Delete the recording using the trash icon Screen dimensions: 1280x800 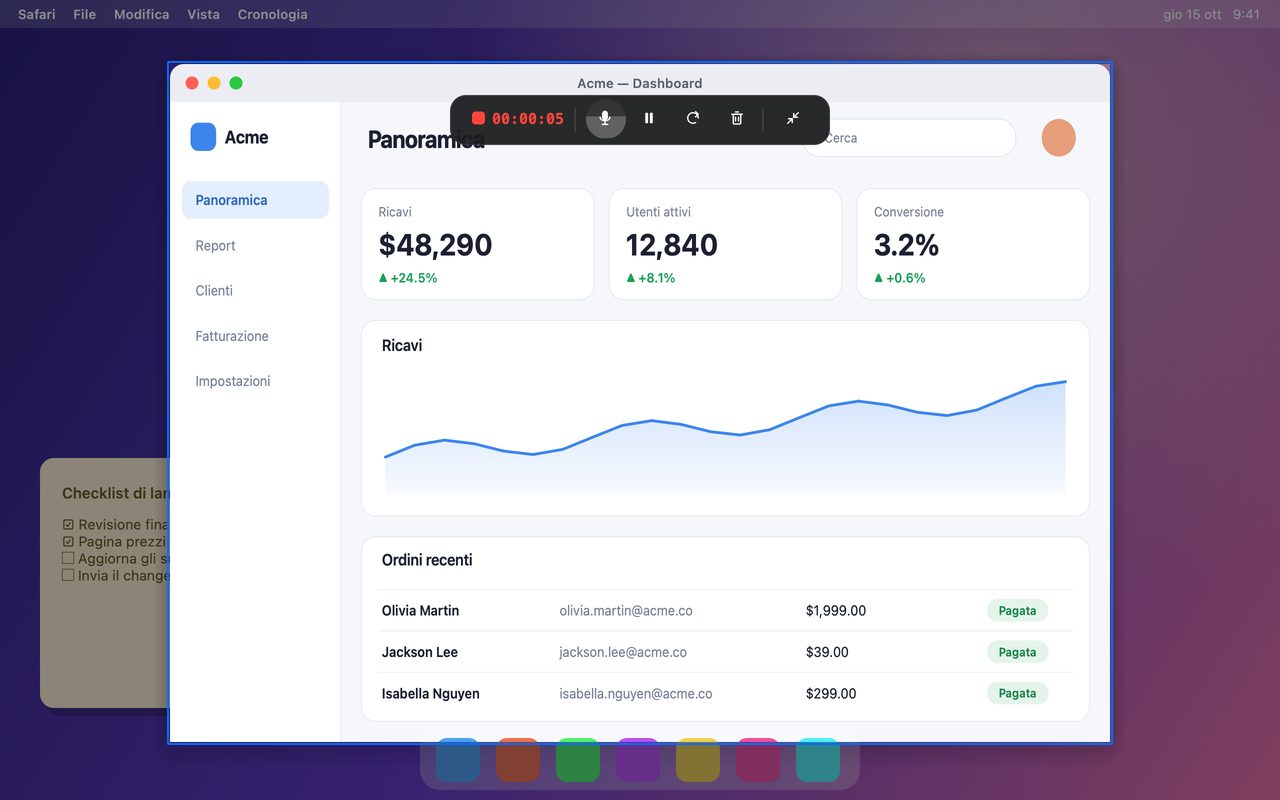[737, 118]
